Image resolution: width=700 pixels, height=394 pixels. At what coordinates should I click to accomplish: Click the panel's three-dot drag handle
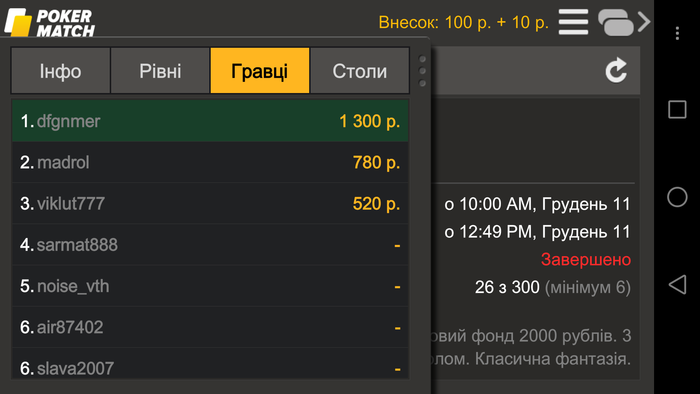422,71
